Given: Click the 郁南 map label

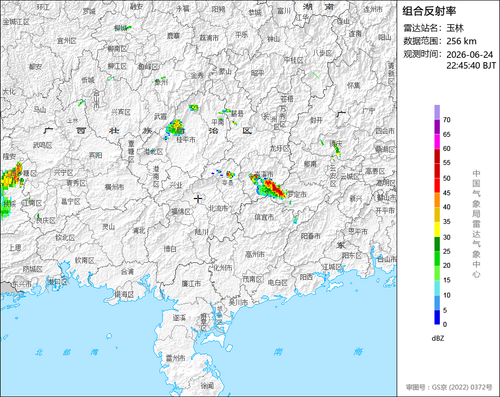Looking at the screenshot, I should (310, 164).
